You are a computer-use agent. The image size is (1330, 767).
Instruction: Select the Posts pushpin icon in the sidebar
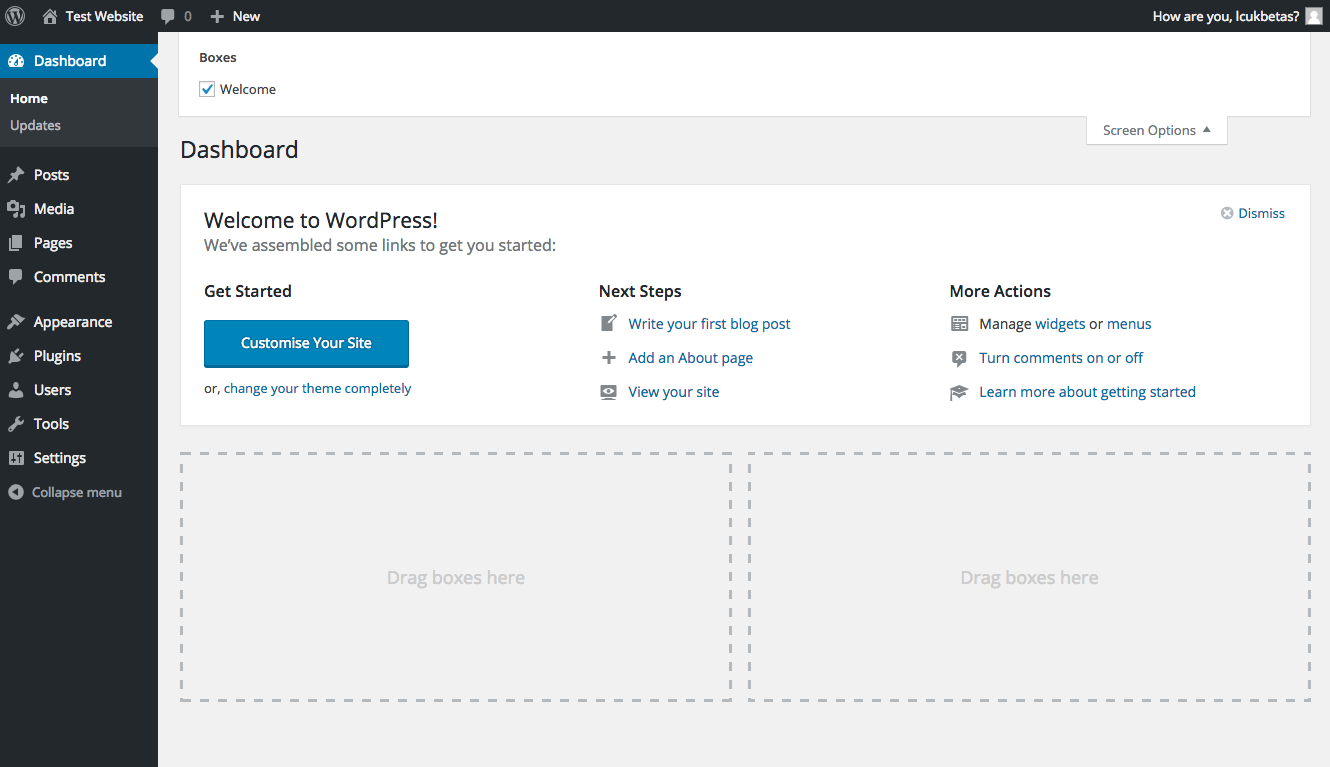pos(18,174)
